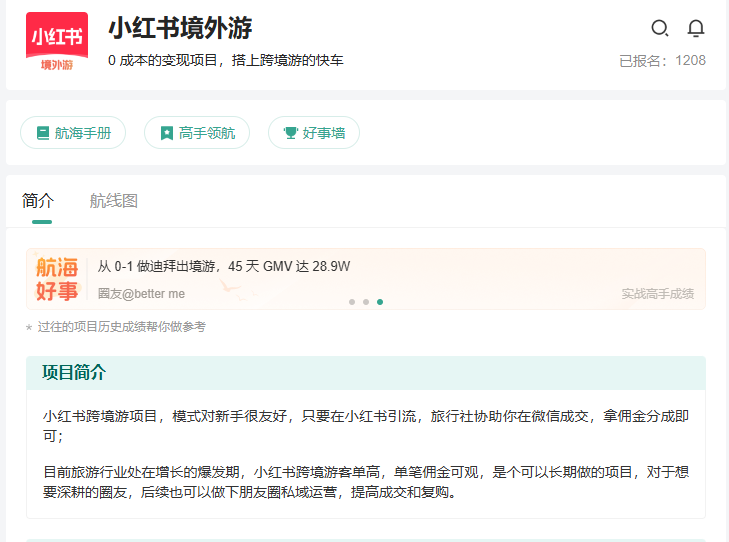Click the 航海好事 banner logo
The image size is (729, 542).
tap(57, 279)
